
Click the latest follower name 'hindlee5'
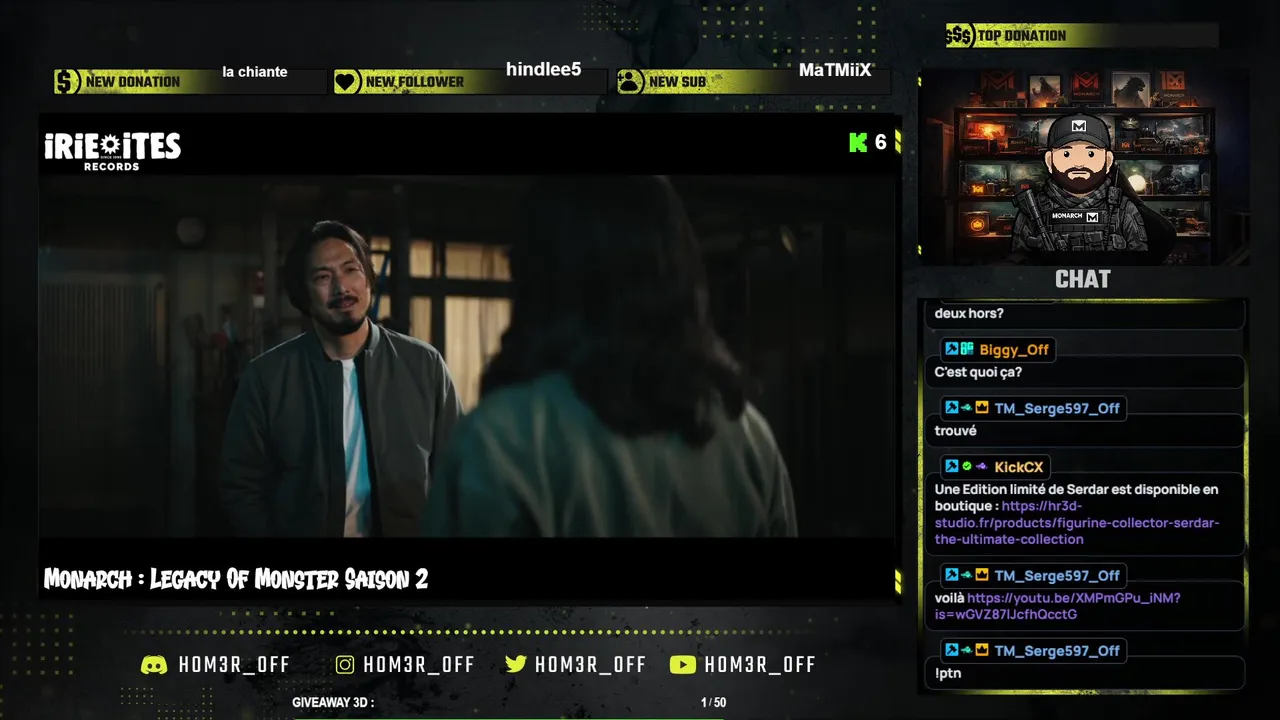(x=543, y=69)
